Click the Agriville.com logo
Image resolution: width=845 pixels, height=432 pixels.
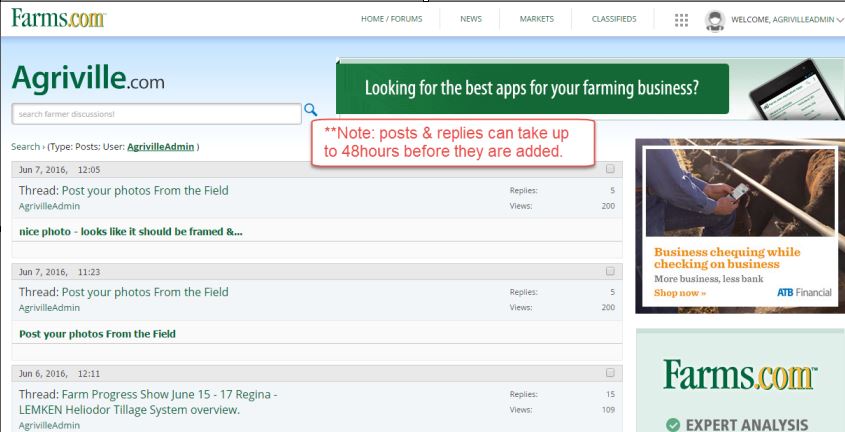click(x=88, y=78)
